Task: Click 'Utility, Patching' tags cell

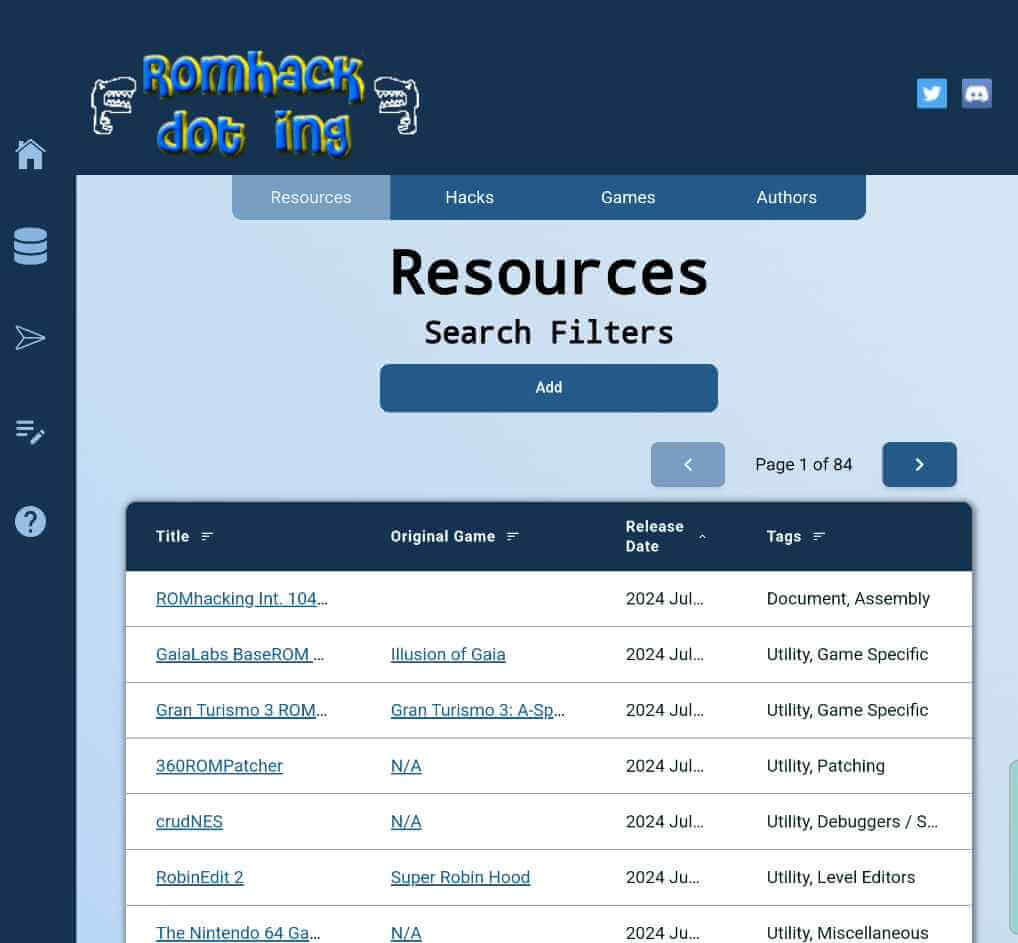Action: pyautogui.click(x=825, y=766)
